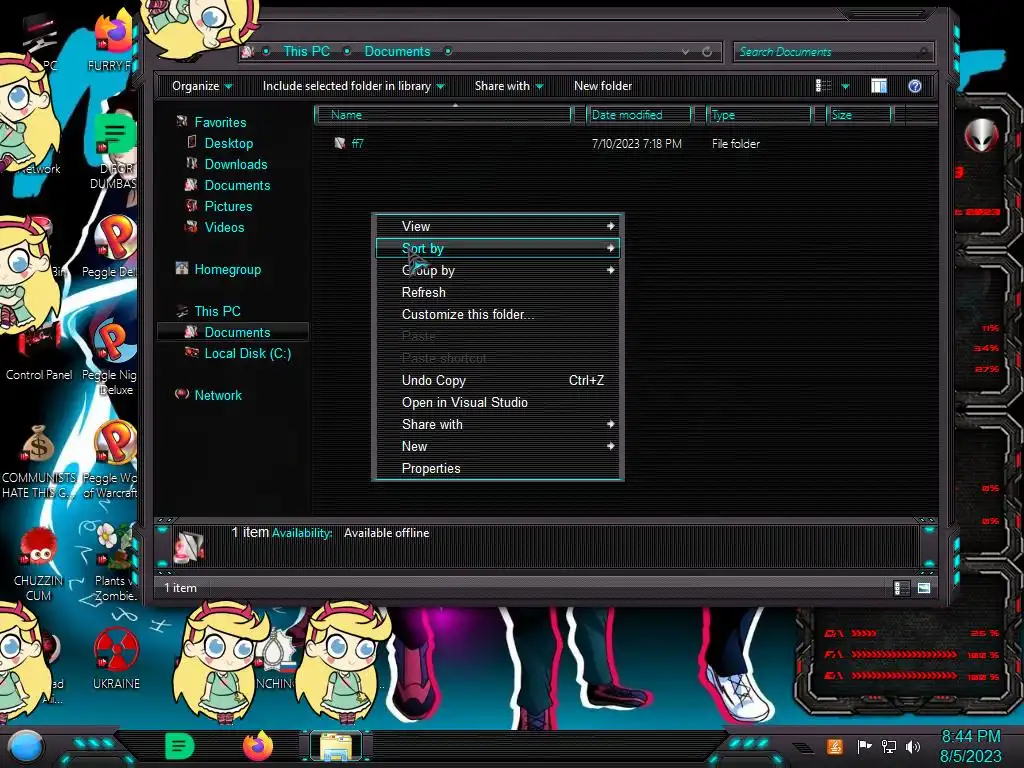Open Documents under Favorites
Image resolution: width=1024 pixels, height=768 pixels.
[237, 185]
